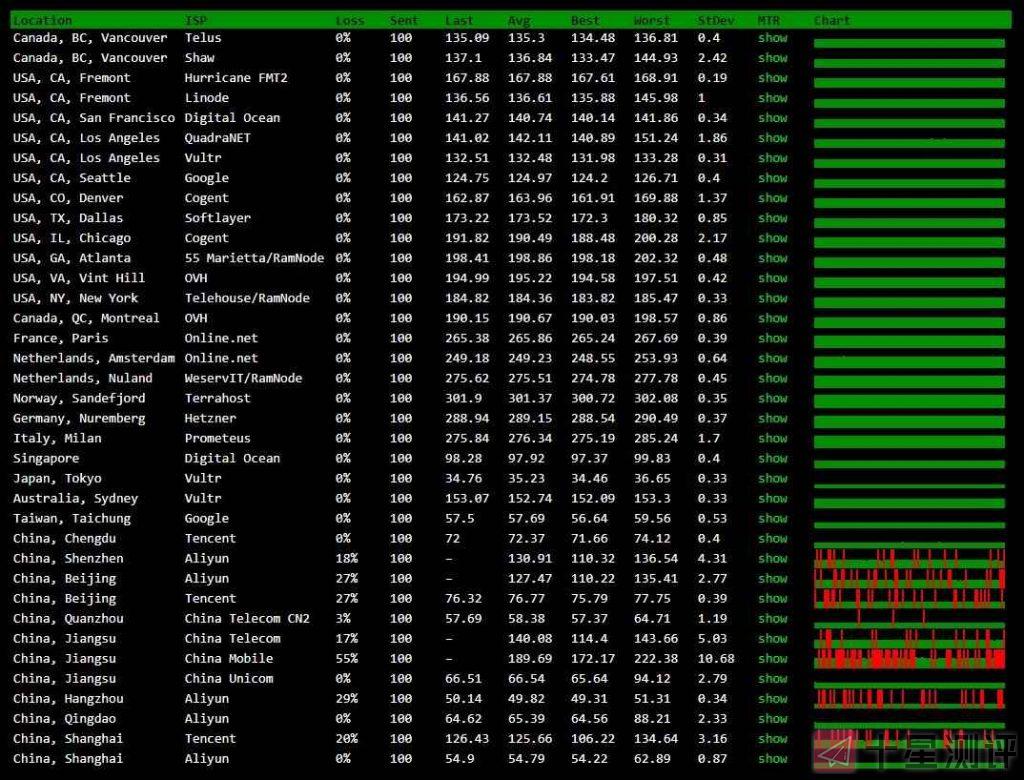Image resolution: width=1024 pixels, height=780 pixels.
Task: Click the show MTR link for Vancouver Telus
Action: point(772,38)
